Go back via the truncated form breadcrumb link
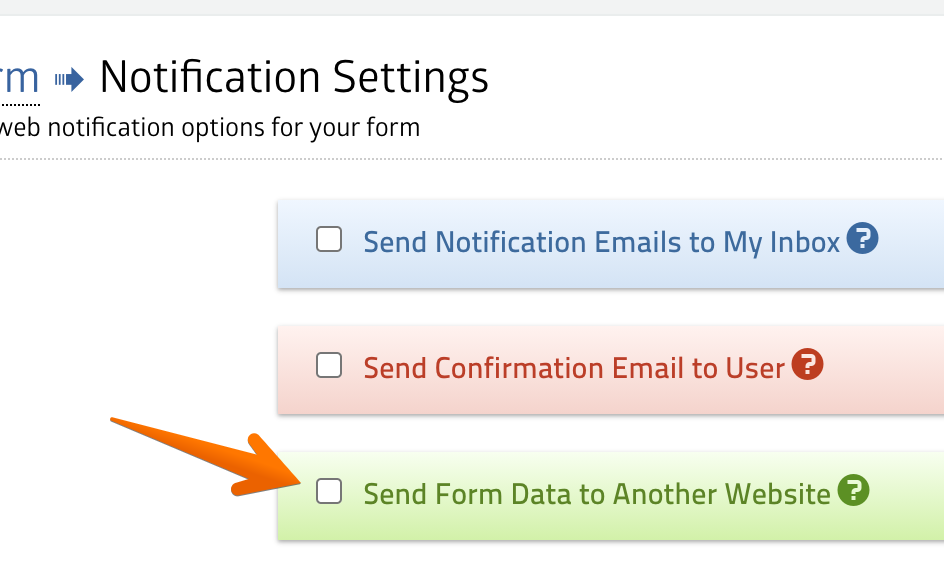944x570 pixels. pos(20,78)
